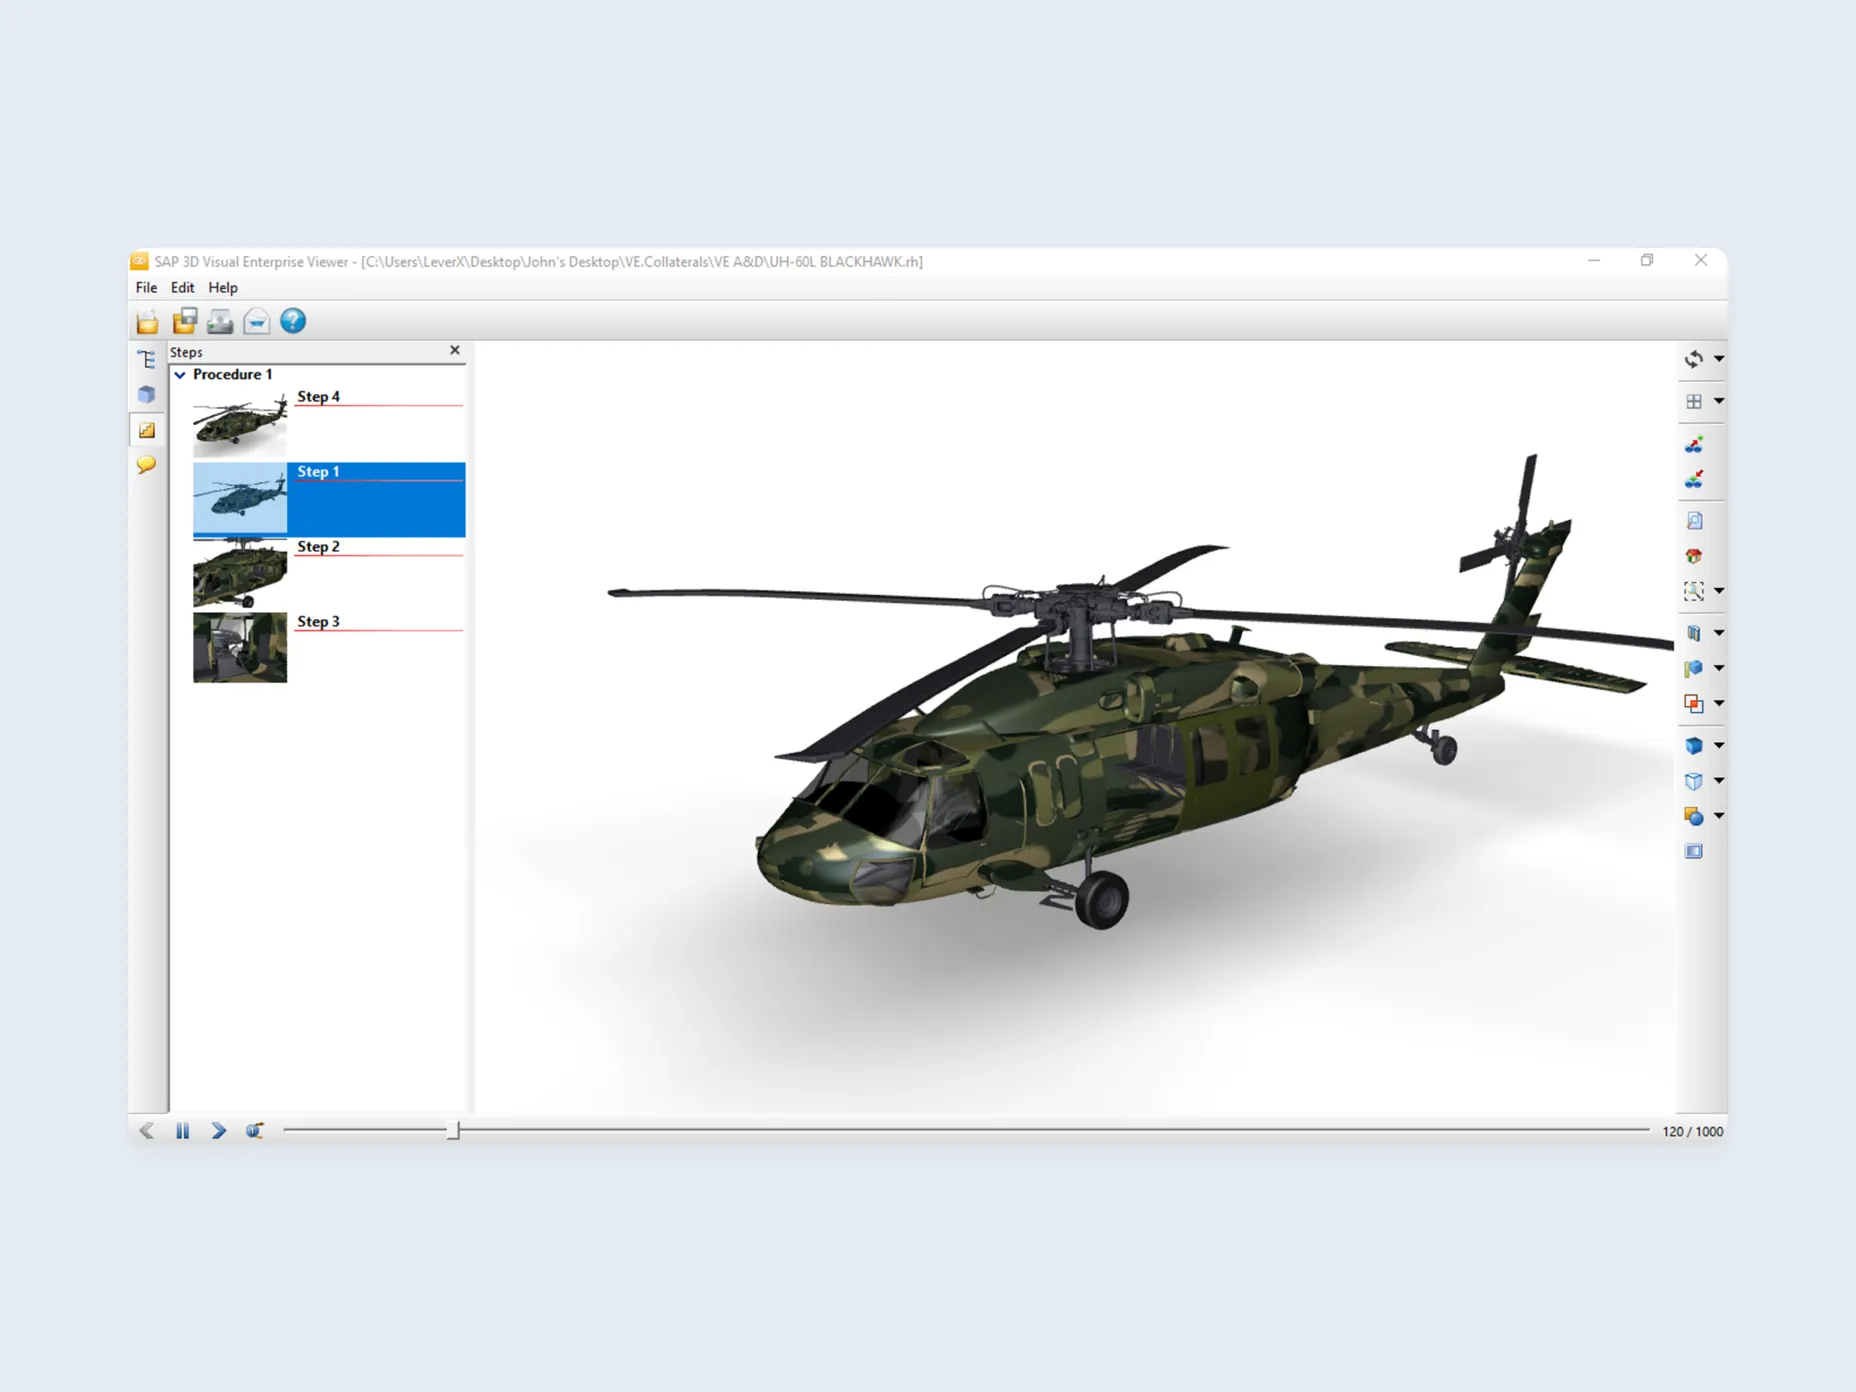Open the yellow speech bubble comments panel
1856x1392 pixels.
tap(147, 465)
